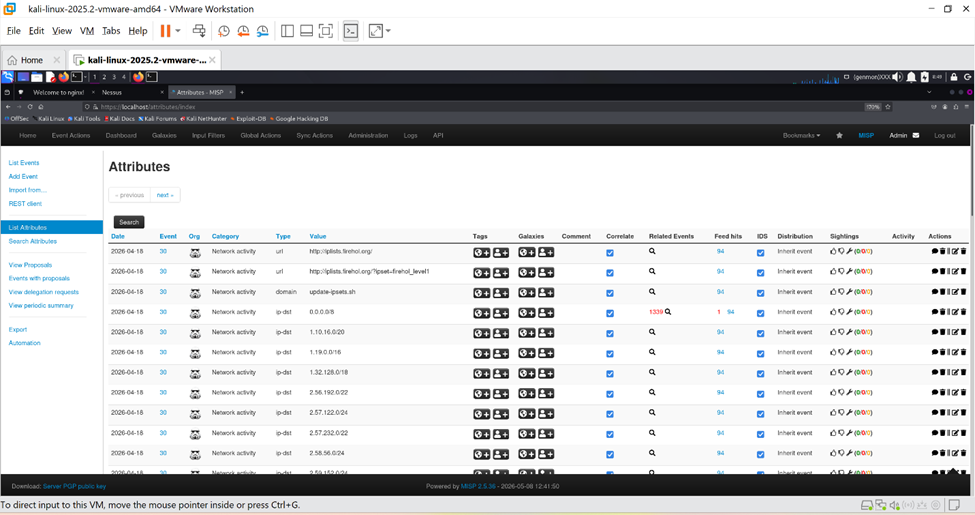Open Event Actions dropdown menu
The width and height of the screenshot is (975, 515).
coord(71,136)
